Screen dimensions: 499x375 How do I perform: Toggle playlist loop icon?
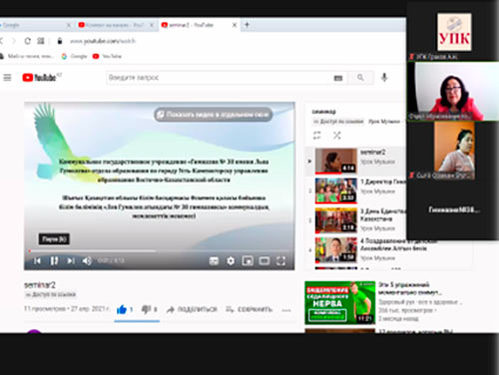pos(317,135)
